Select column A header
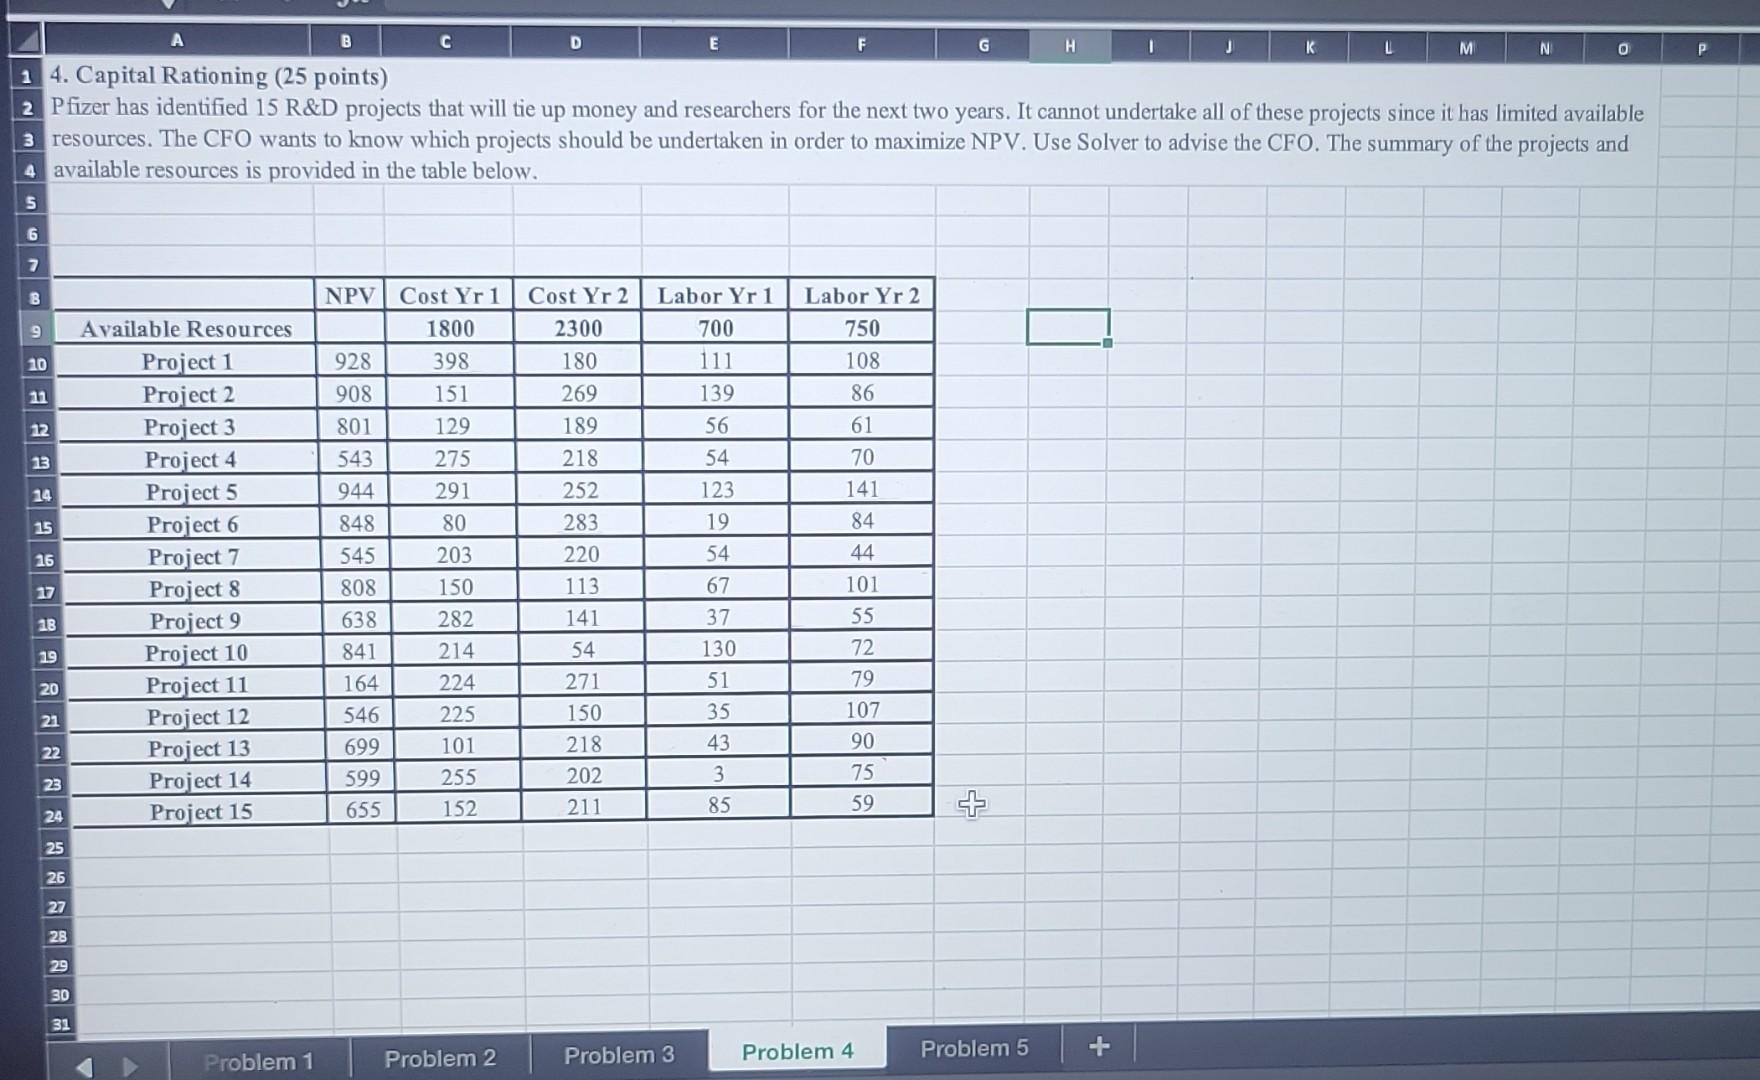 (x=177, y=41)
